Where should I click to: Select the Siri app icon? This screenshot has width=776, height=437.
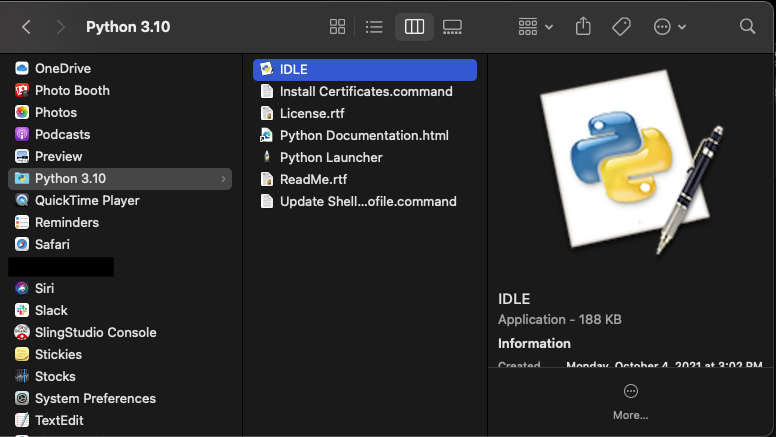tap(22, 289)
